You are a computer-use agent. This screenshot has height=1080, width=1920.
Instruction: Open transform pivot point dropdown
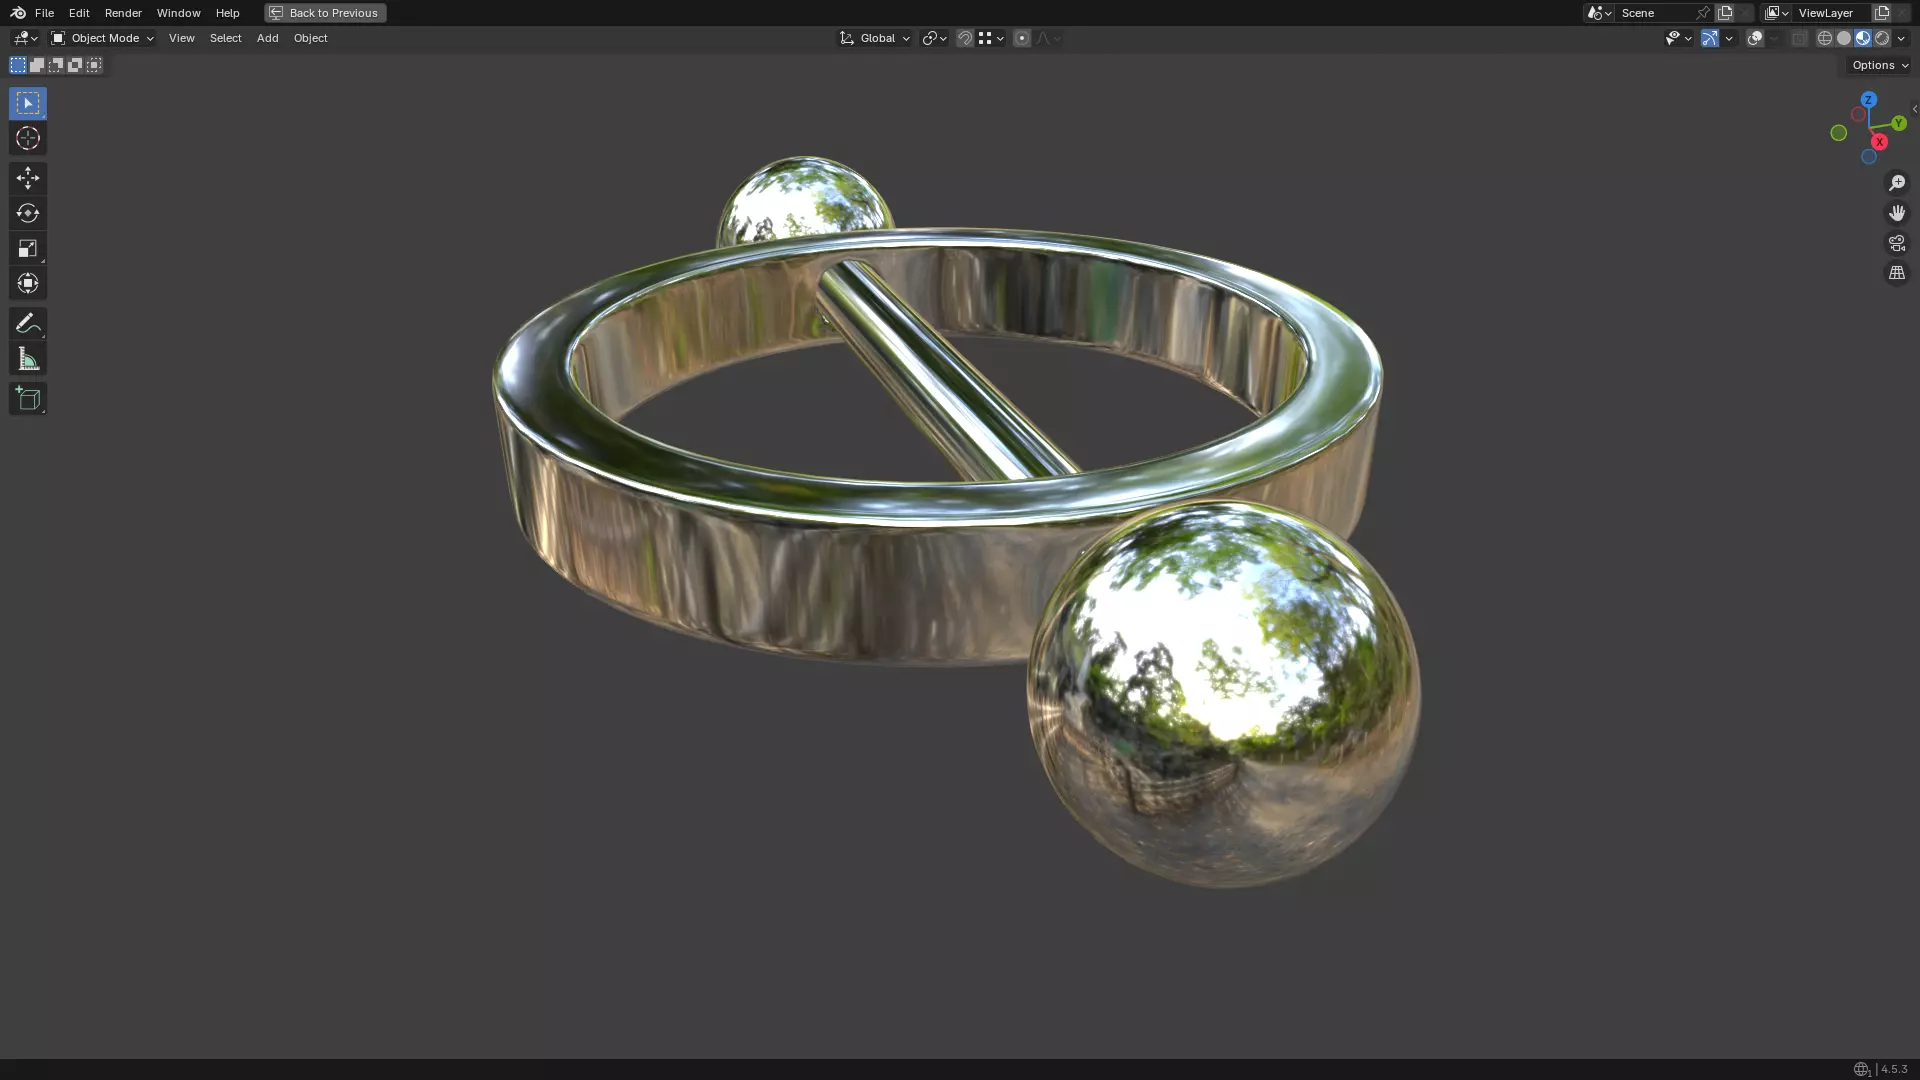point(934,38)
